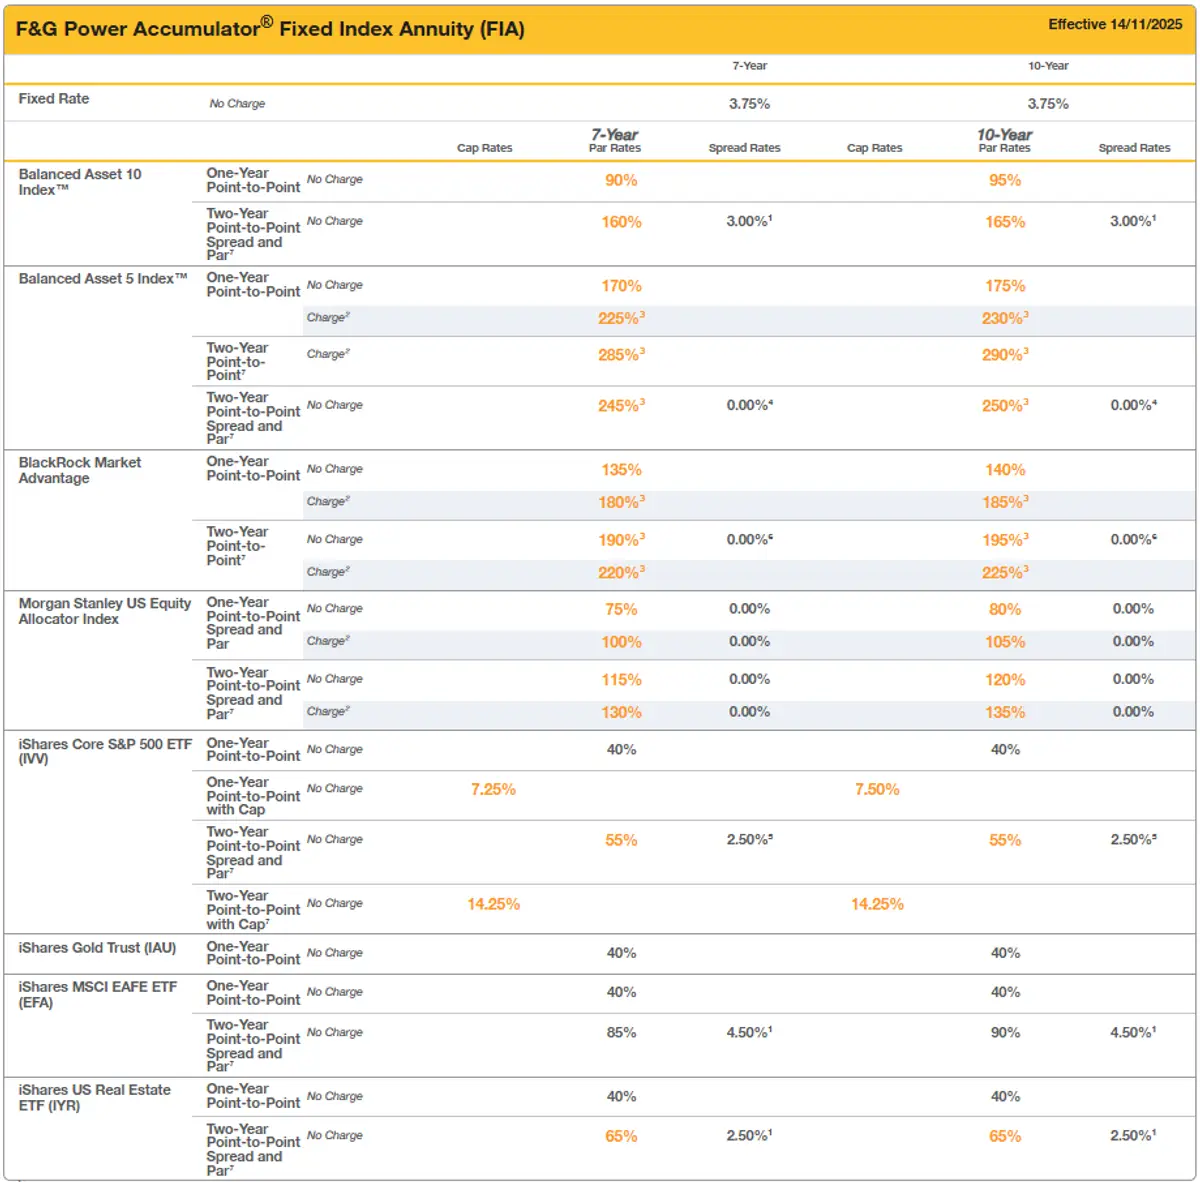The height and width of the screenshot is (1182, 1200).
Task: Click the Effective 14/11/2025 date text
Action: [1115, 24]
